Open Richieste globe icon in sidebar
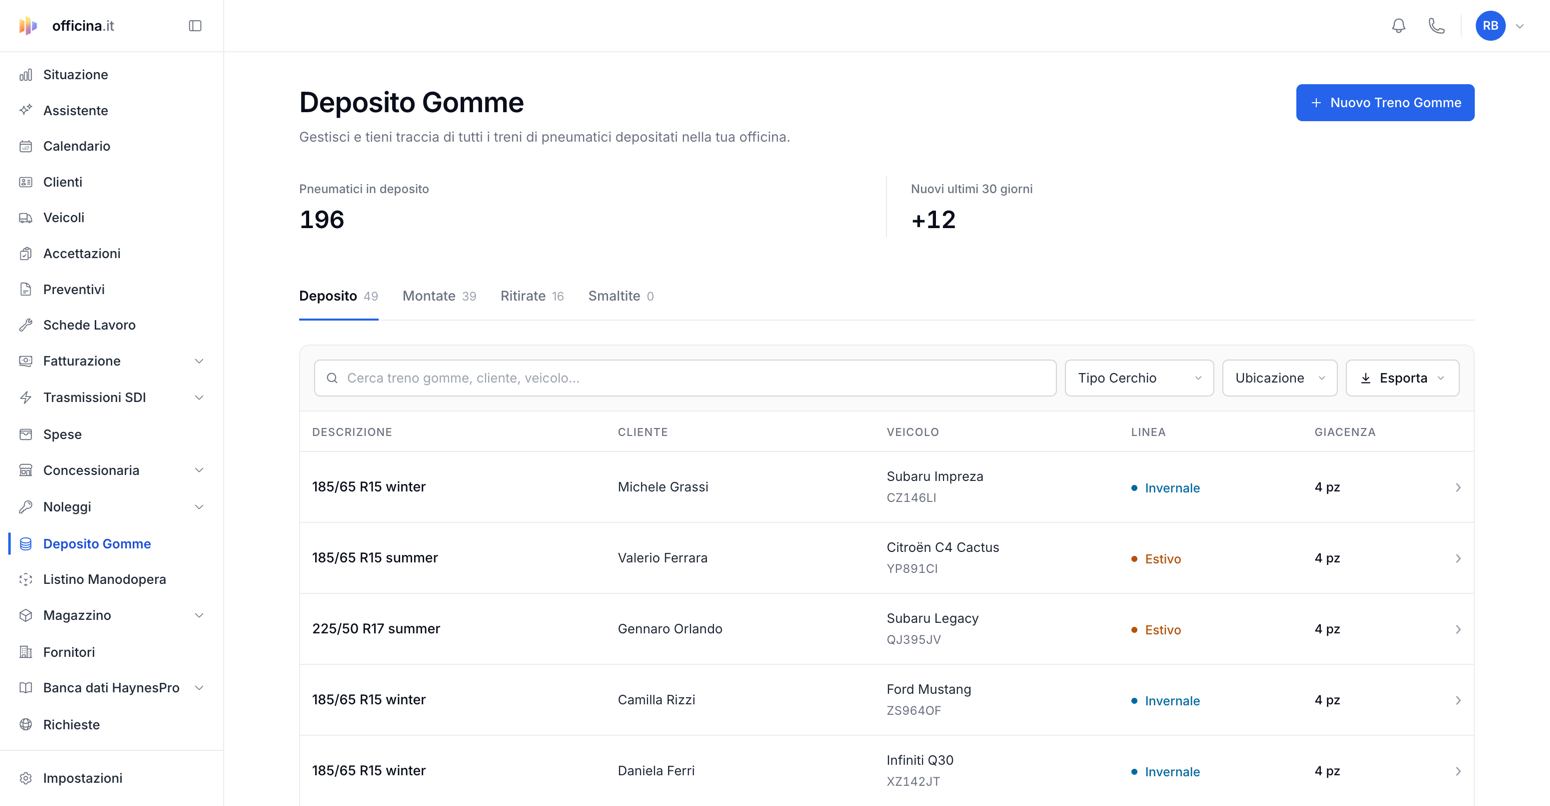Viewport: 1550px width, 806px height. click(x=26, y=725)
